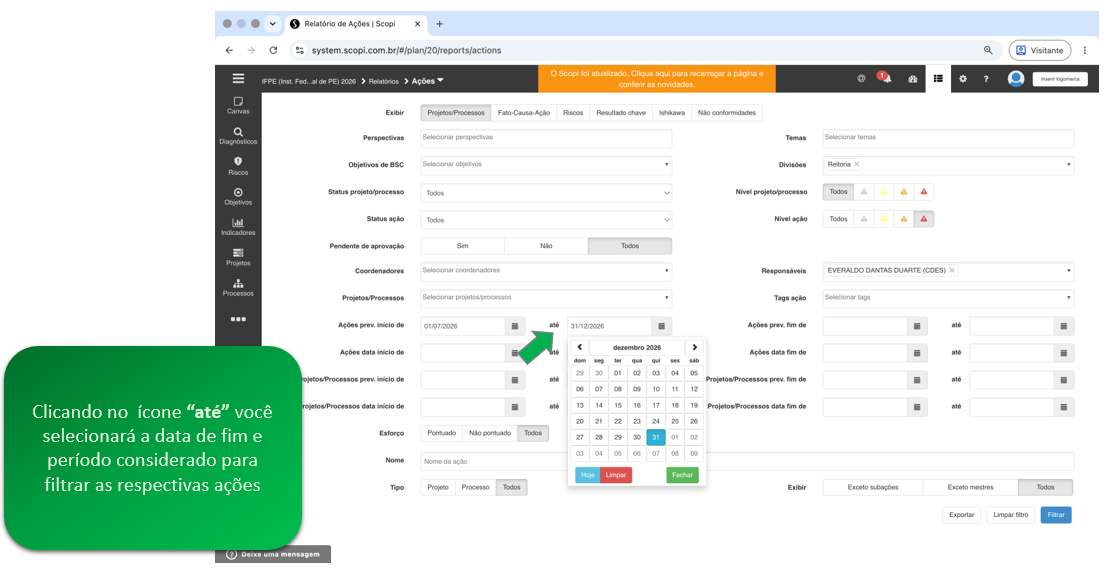Click Fechar in the date picker
Screen dimensions: 1117x574
point(682,475)
